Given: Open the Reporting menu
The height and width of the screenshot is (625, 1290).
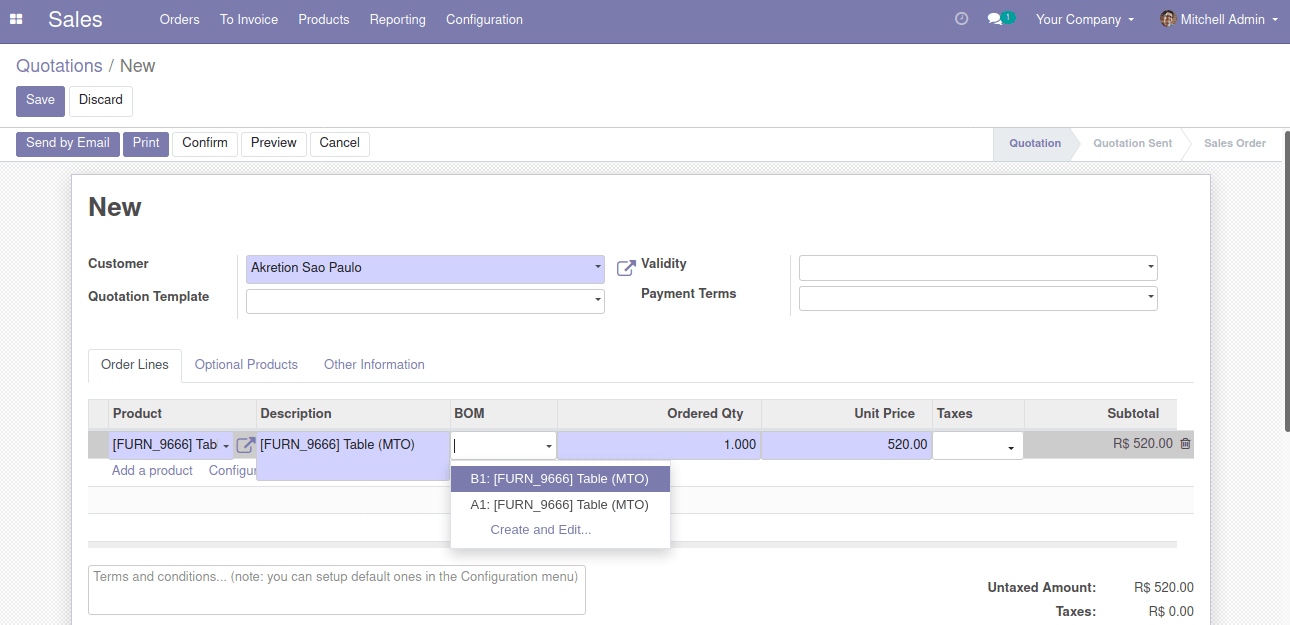Looking at the screenshot, I should [397, 19].
